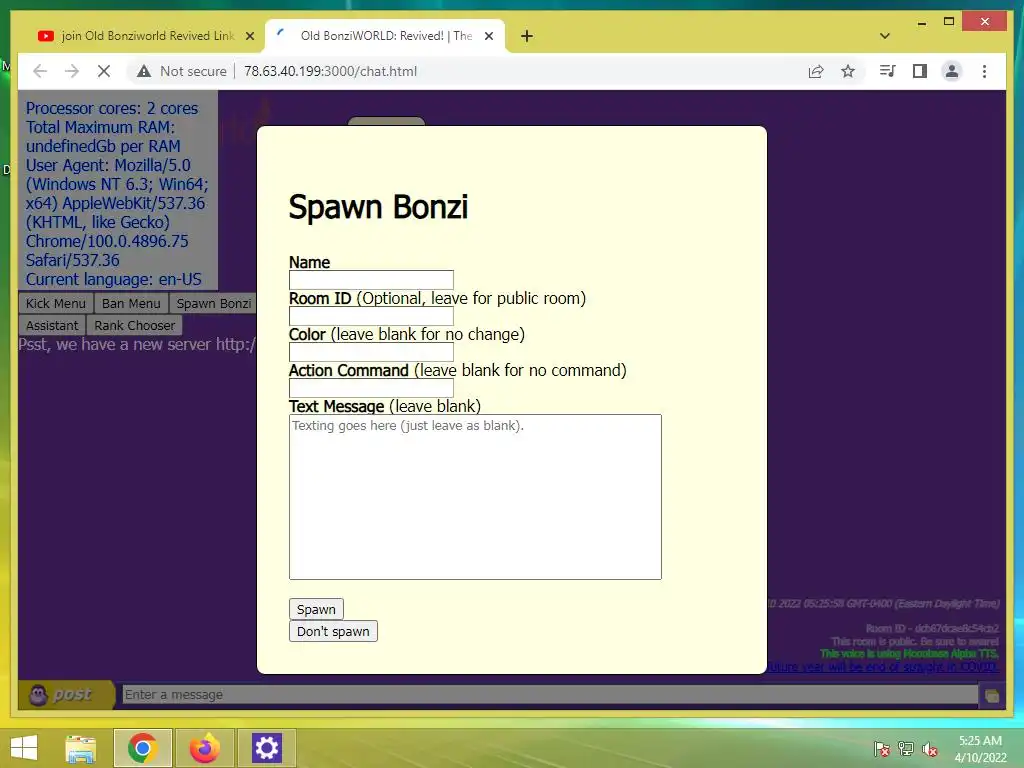Open the Chrome profile icon
Image resolution: width=1024 pixels, height=768 pixels.
click(952, 71)
